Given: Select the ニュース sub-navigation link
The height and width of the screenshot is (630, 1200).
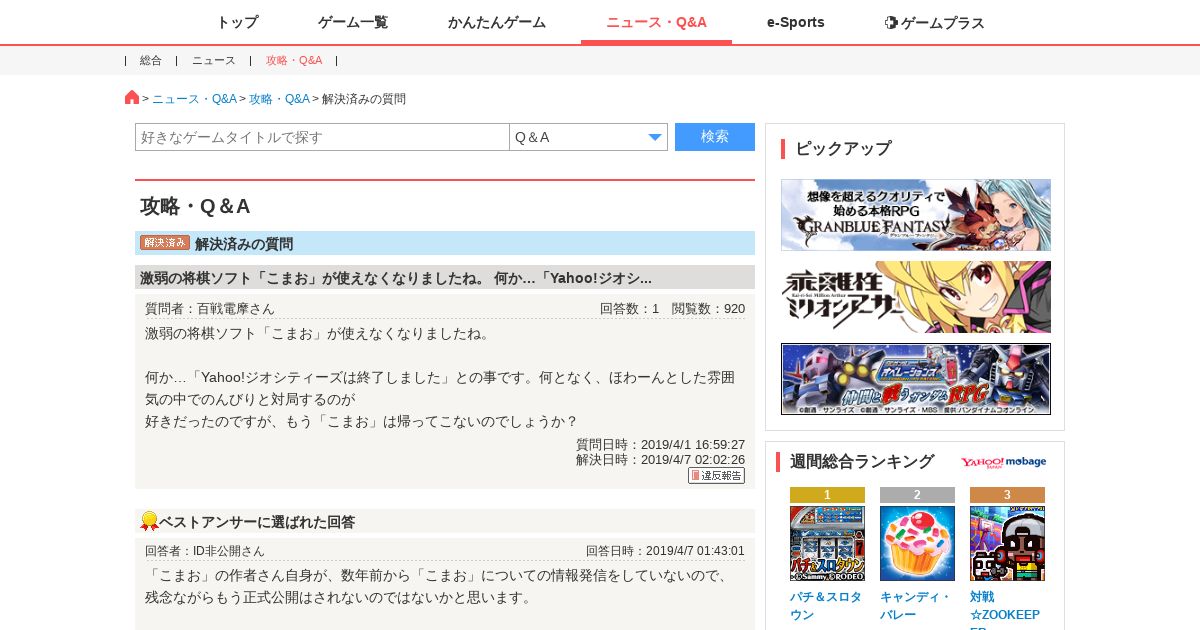Looking at the screenshot, I should [x=214, y=60].
